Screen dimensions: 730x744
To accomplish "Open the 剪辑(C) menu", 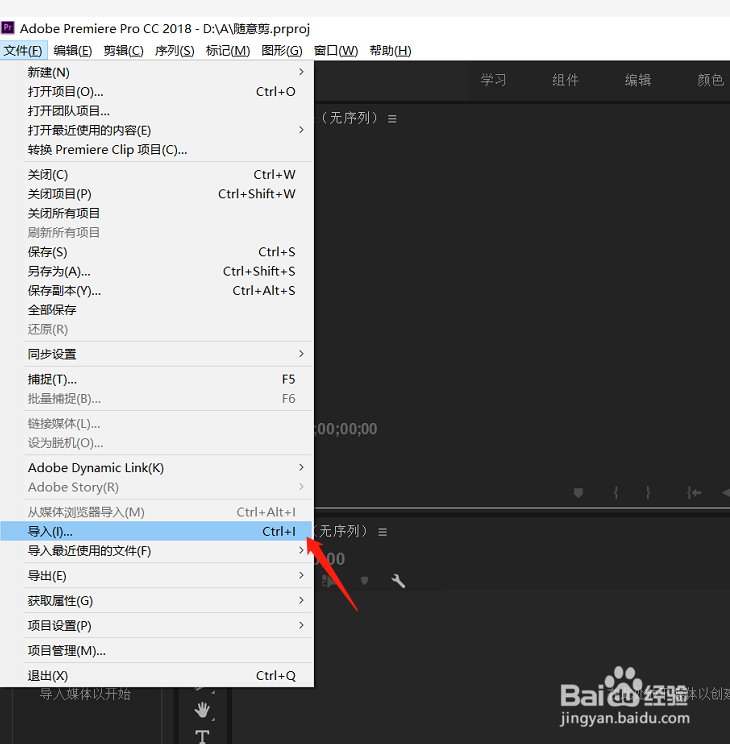I will click(123, 50).
